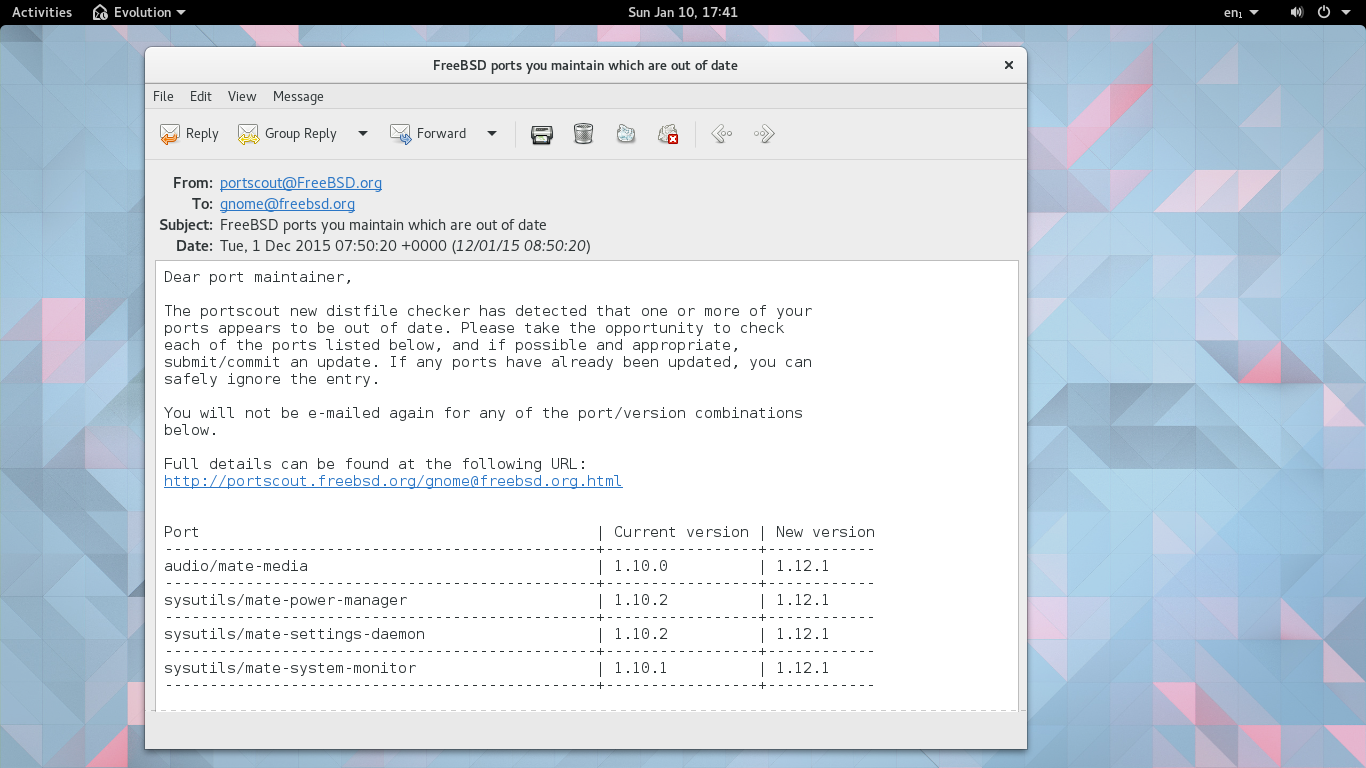Click current version 1.10.1 for mate-system-monitor
Image resolution: width=1366 pixels, height=768 pixels.
[641, 668]
